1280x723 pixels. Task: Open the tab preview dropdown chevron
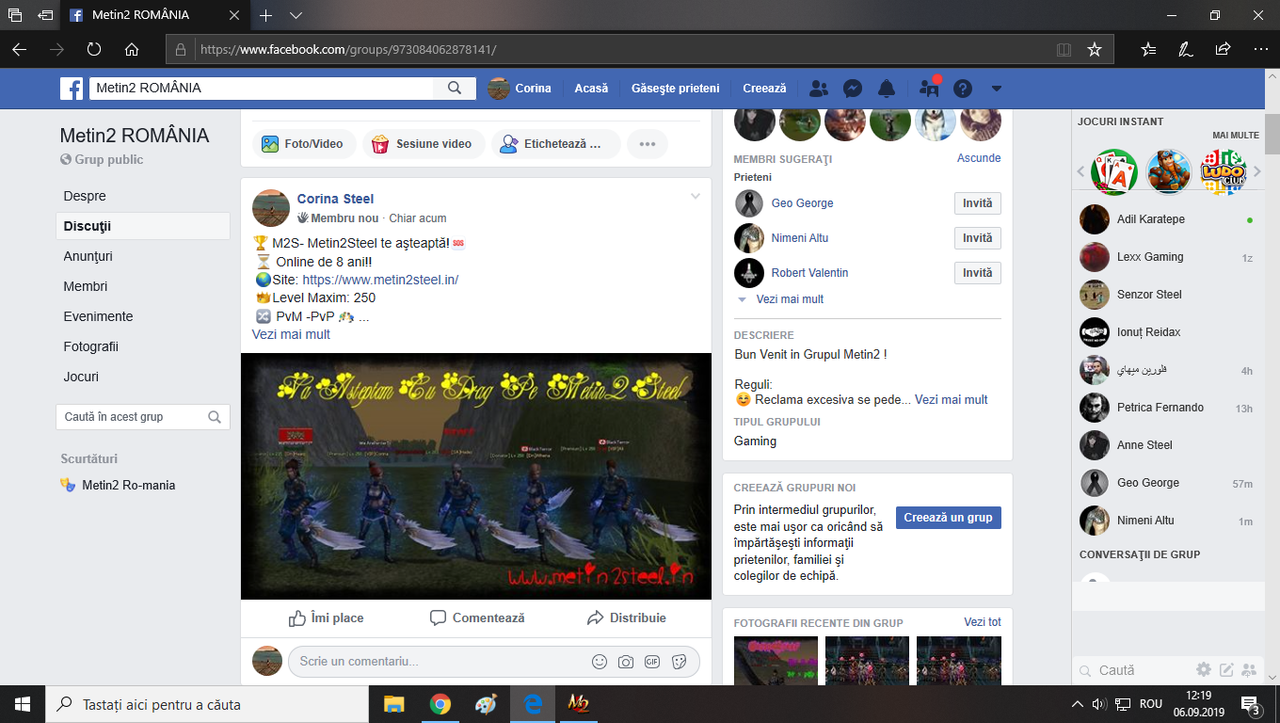click(x=296, y=16)
